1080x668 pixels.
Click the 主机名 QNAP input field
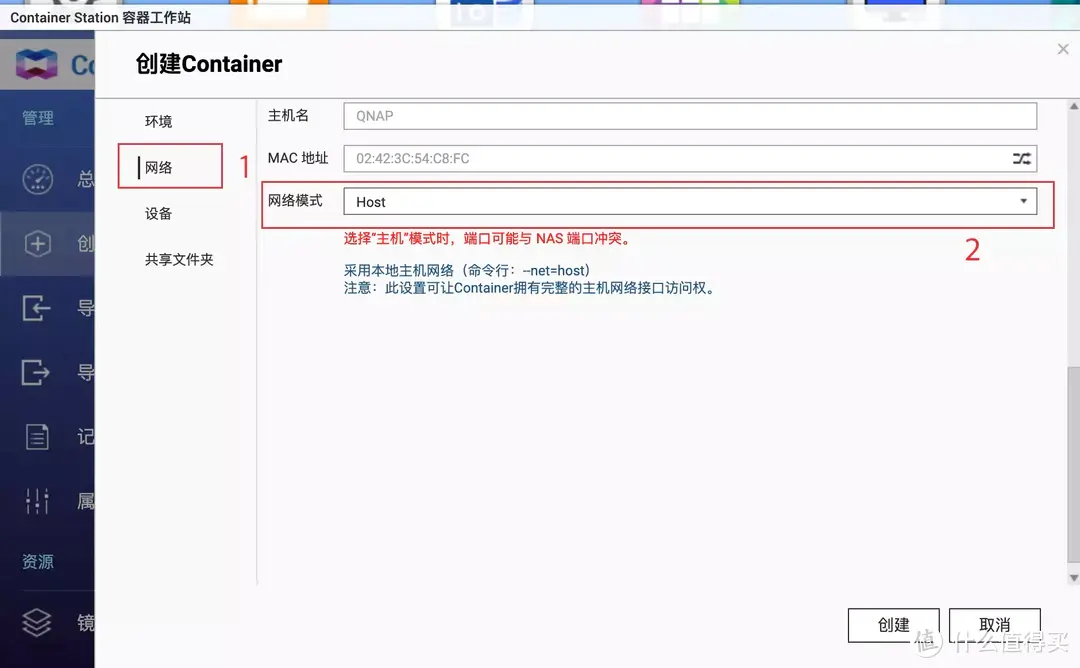(688, 115)
